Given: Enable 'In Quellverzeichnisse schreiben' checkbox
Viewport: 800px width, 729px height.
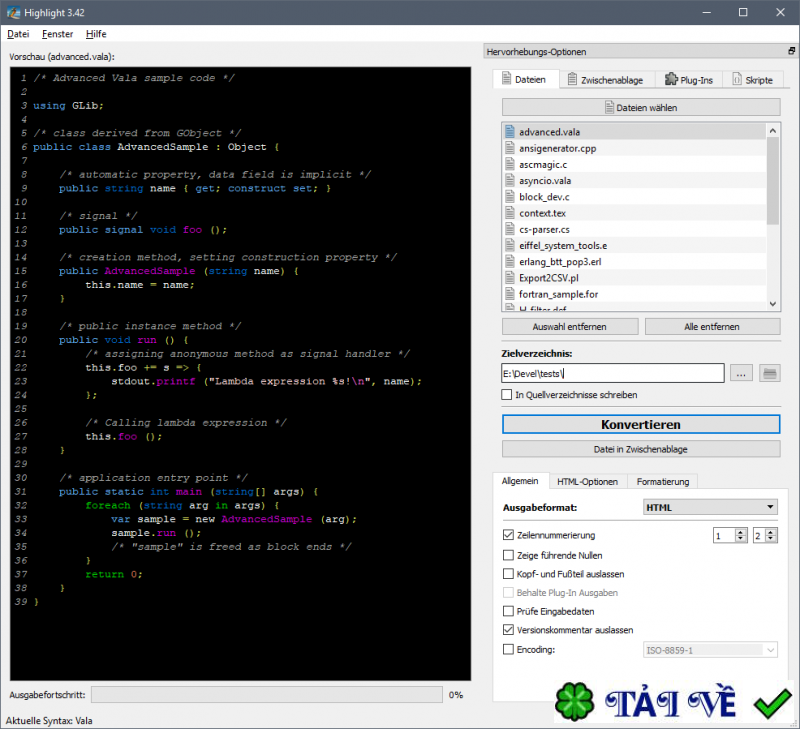Looking at the screenshot, I should [x=508, y=395].
